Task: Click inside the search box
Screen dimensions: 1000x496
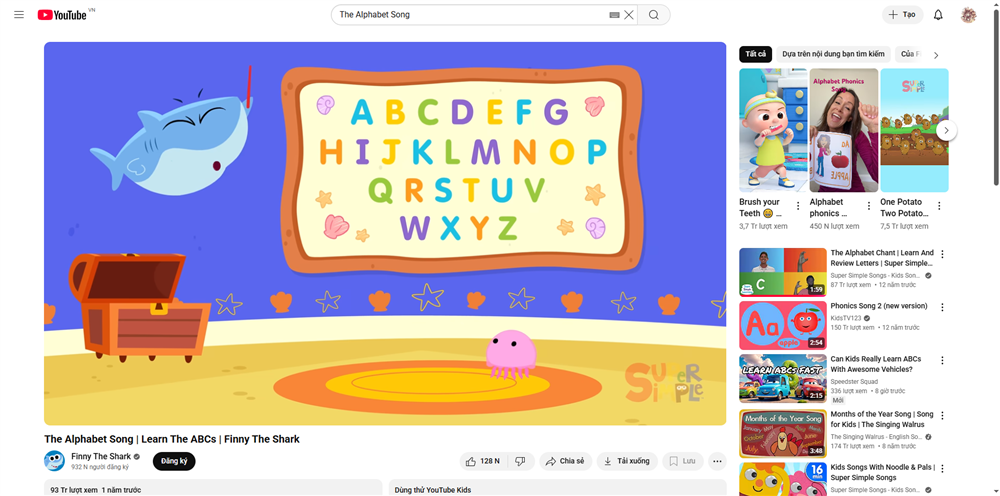Action: click(472, 15)
